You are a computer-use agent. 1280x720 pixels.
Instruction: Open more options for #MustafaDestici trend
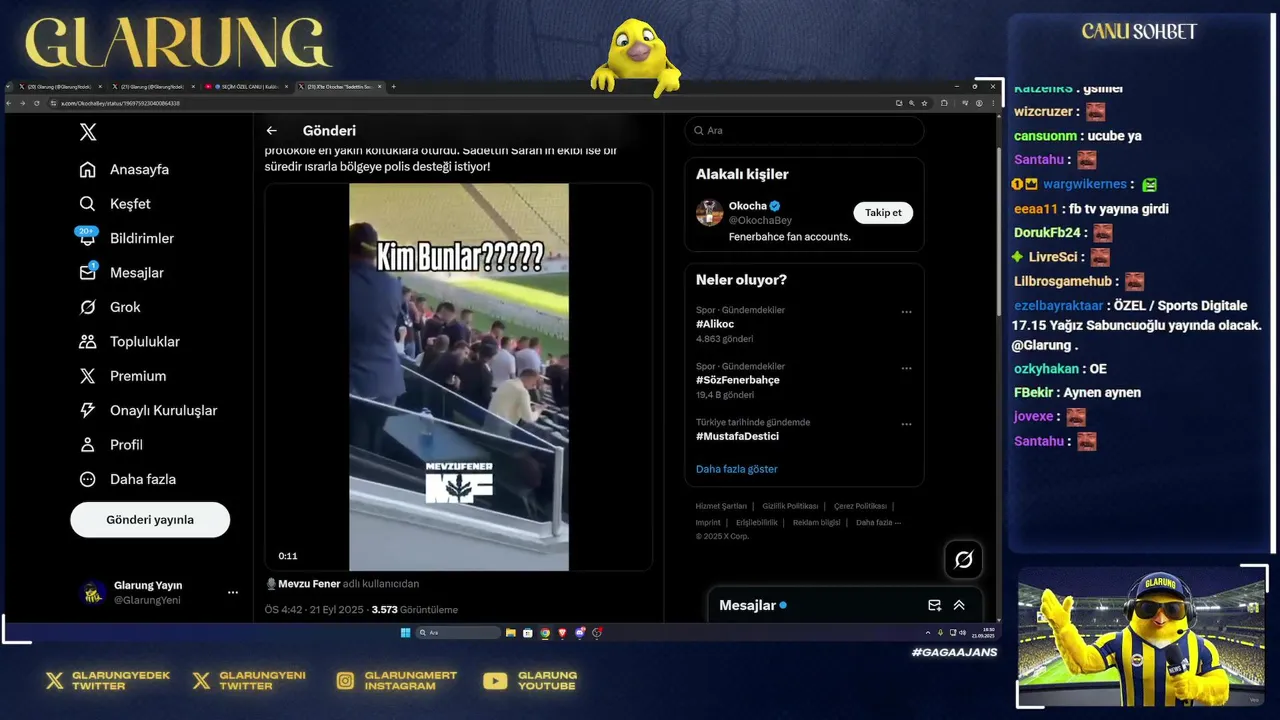(906, 424)
